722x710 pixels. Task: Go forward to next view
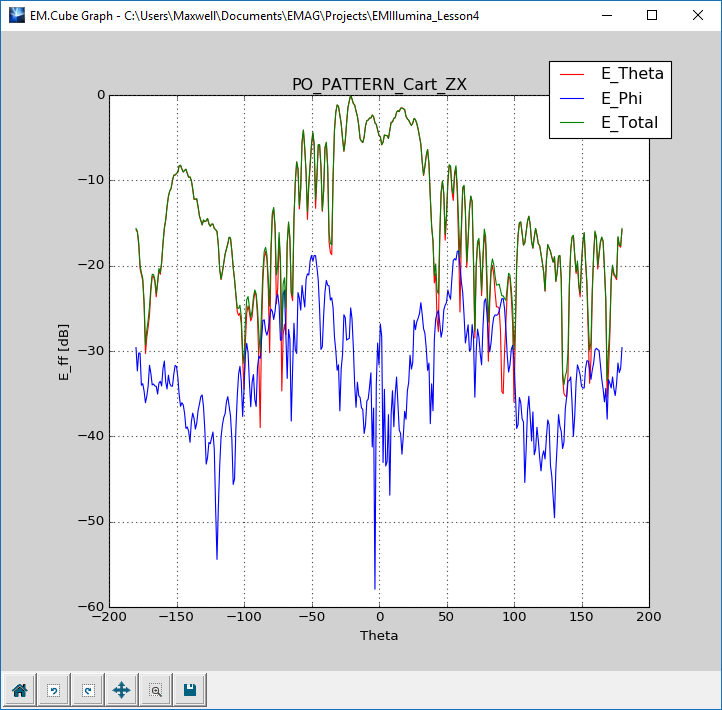pos(88,690)
